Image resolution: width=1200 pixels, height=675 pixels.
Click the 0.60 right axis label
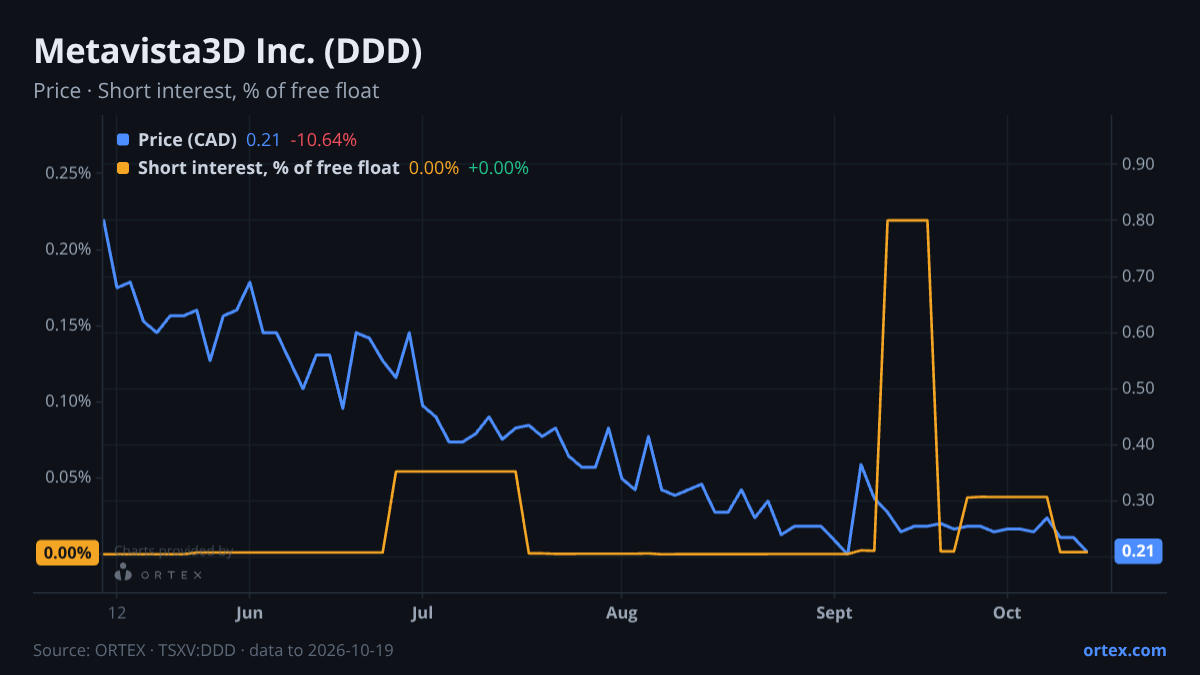(1138, 332)
